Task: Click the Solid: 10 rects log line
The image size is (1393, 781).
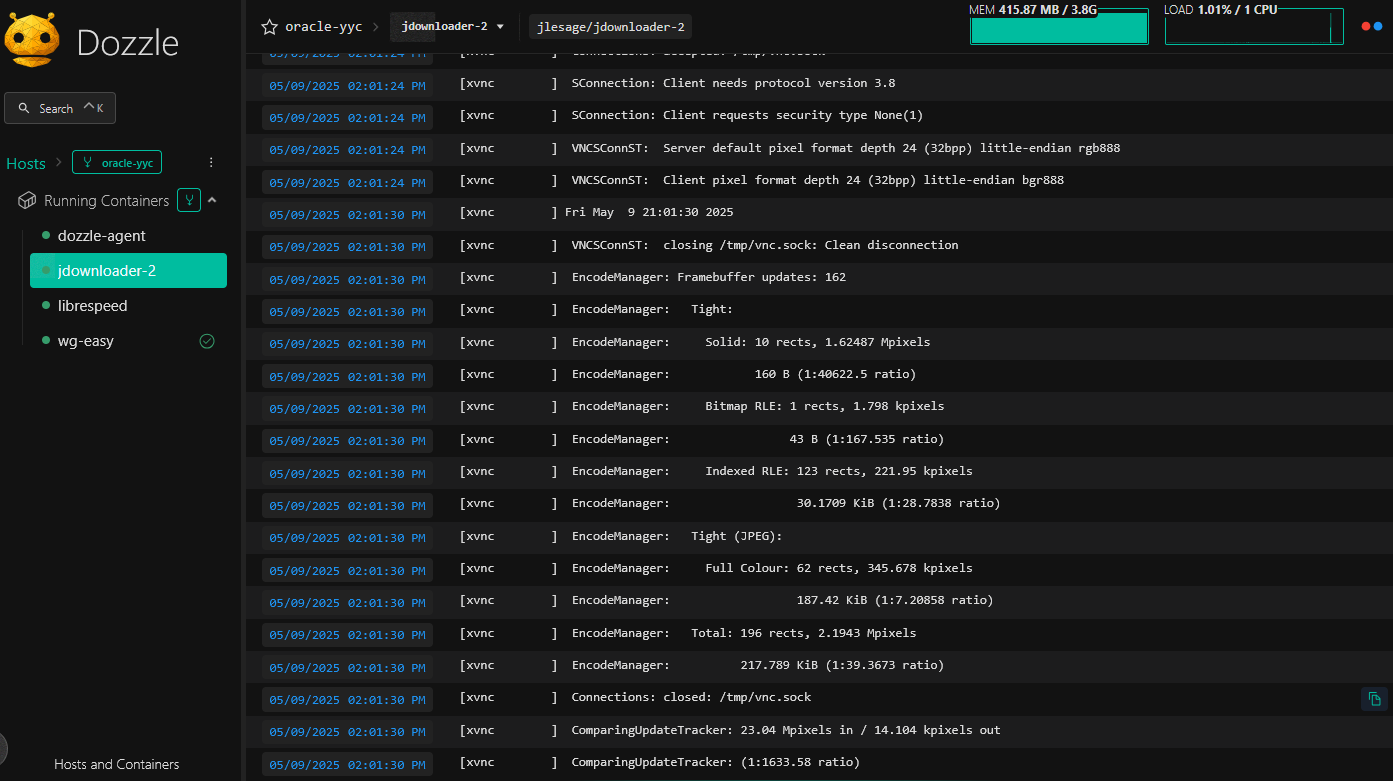Action: 819,342
